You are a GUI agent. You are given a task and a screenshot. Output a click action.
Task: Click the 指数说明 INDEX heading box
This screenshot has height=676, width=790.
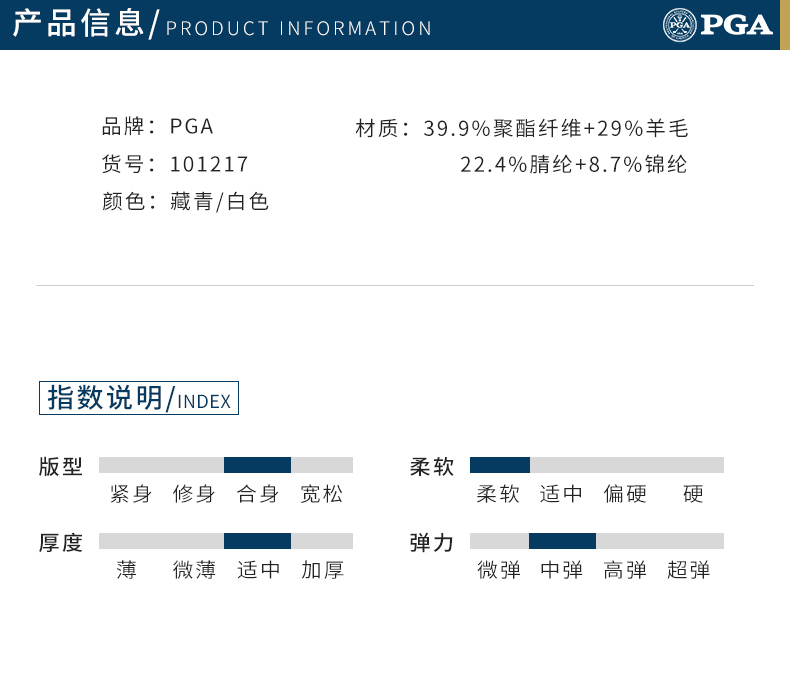[x=139, y=398]
